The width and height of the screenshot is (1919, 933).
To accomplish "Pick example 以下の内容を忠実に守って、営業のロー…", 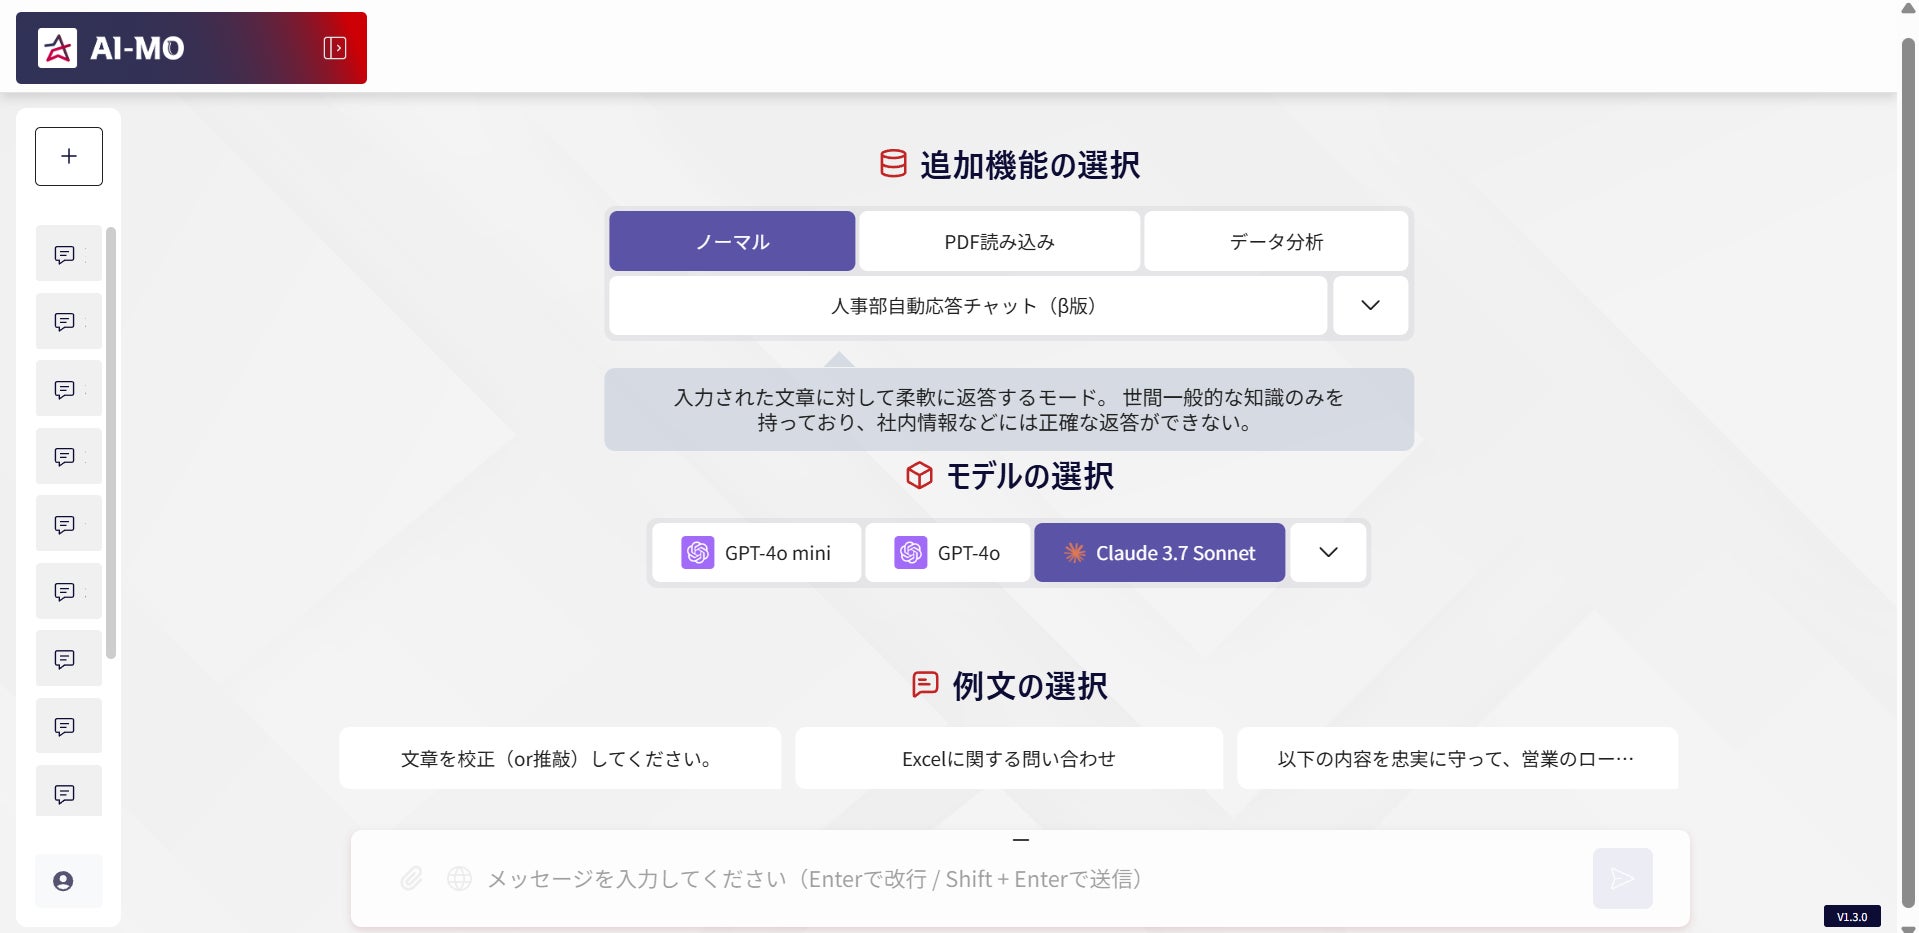I will coord(1457,759).
